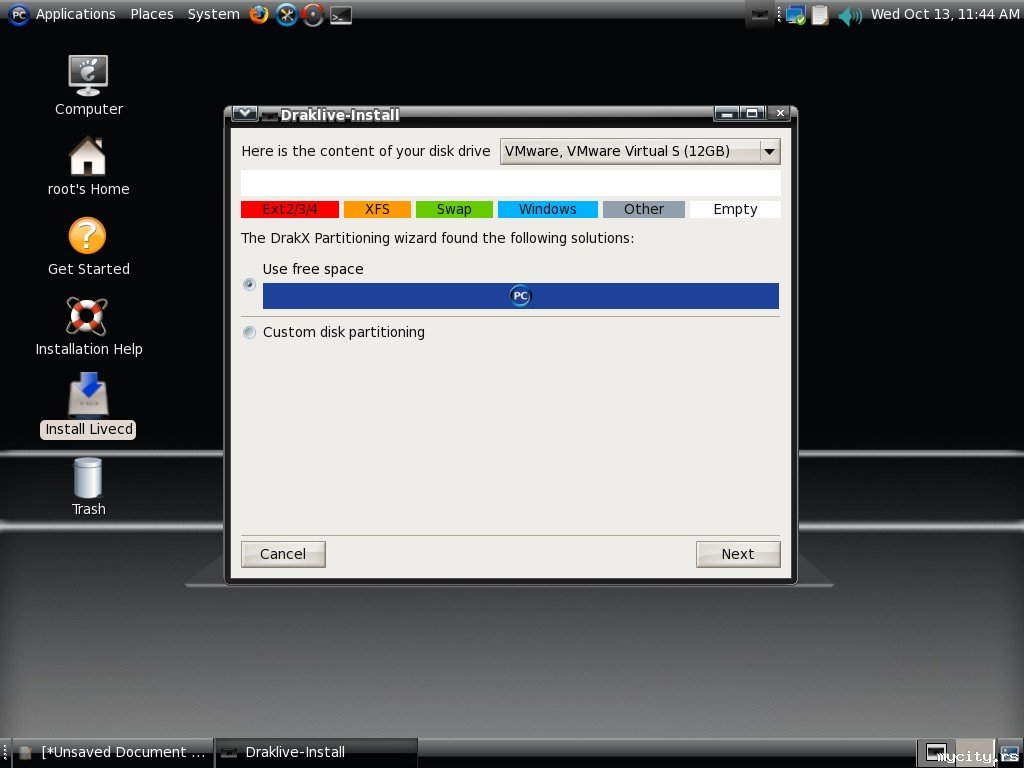Select the Installation Help desktop icon
The width and height of the screenshot is (1024, 768).
pos(88,327)
